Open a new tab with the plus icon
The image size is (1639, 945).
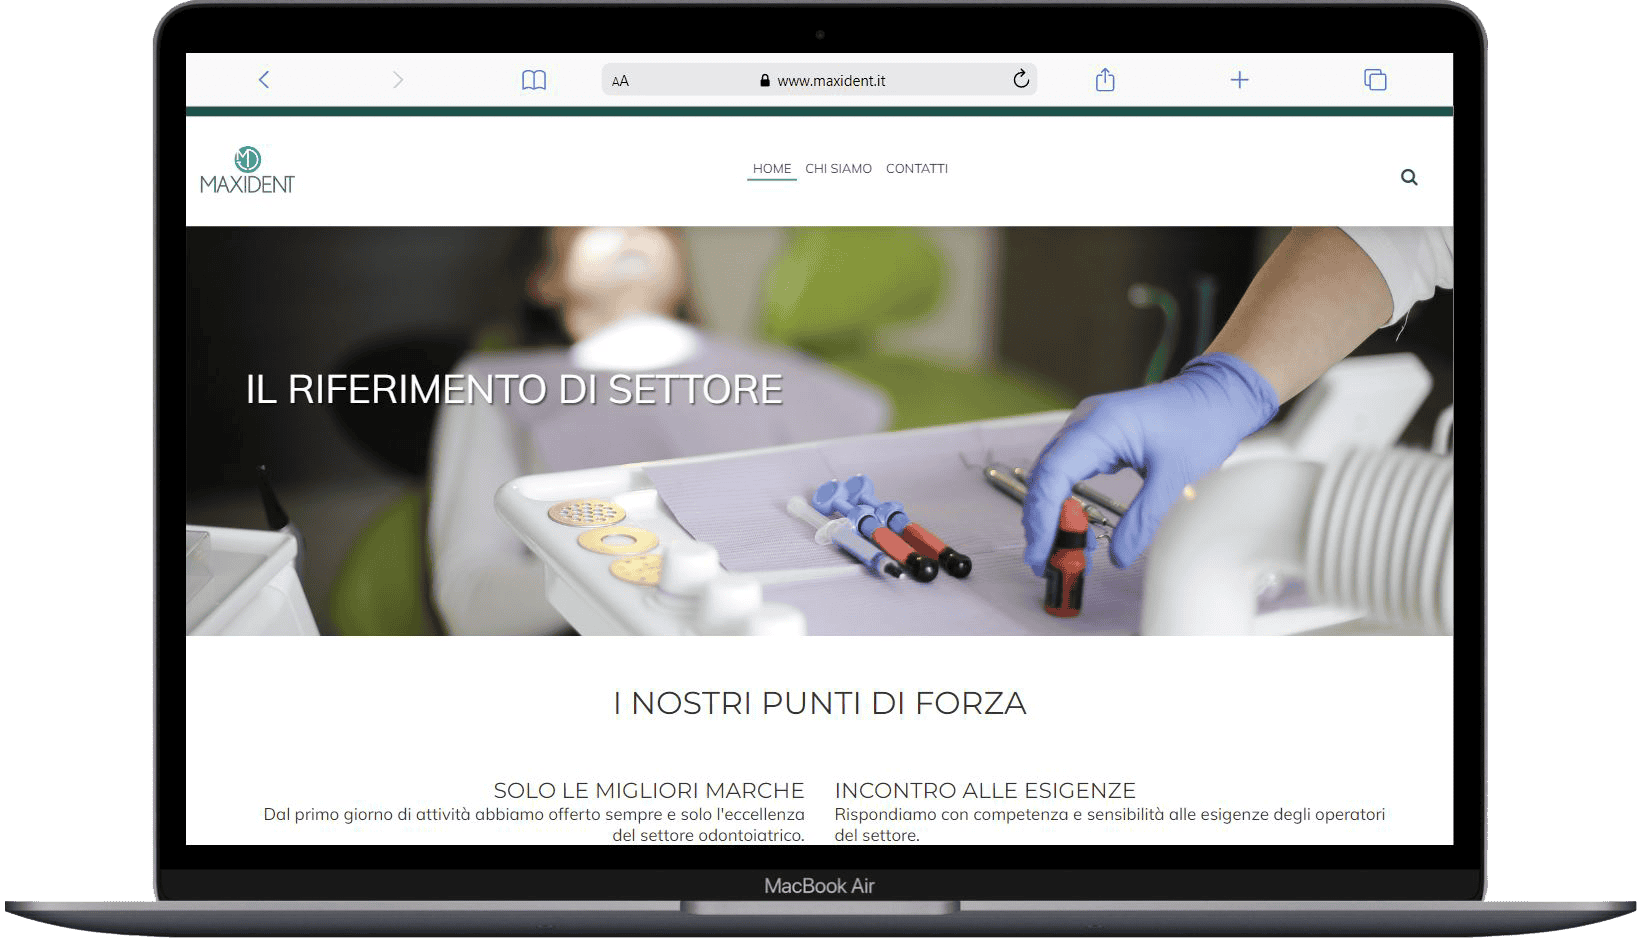click(1239, 80)
